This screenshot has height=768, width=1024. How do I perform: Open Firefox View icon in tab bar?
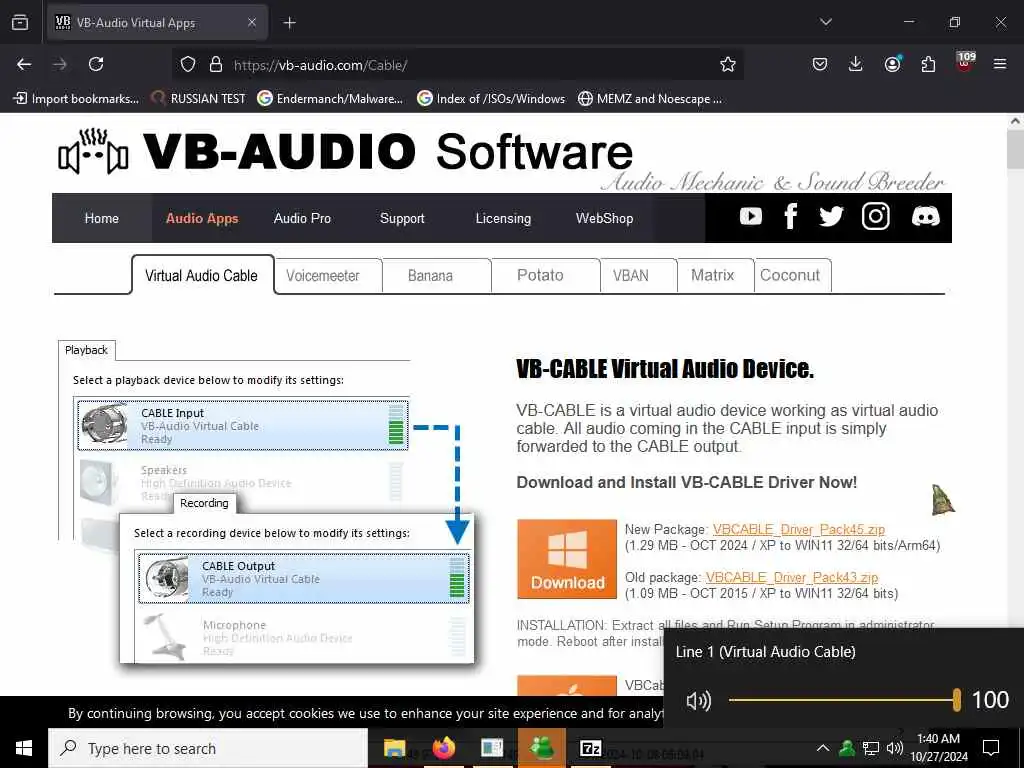[20, 23]
